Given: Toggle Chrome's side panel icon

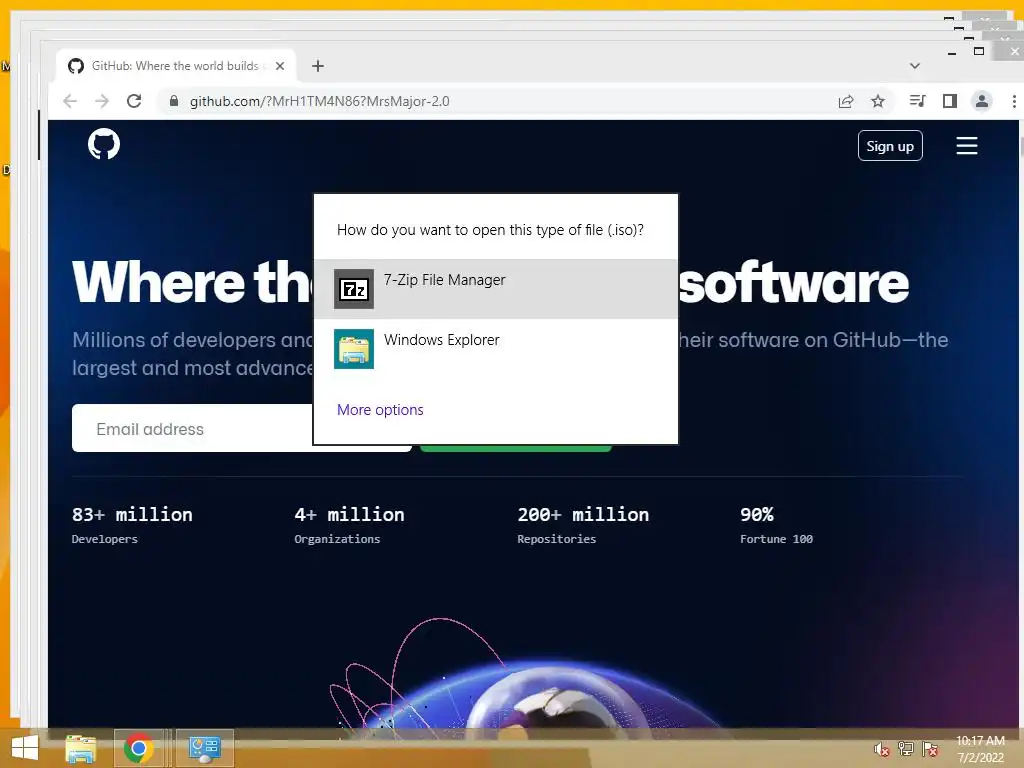Looking at the screenshot, I should [950, 101].
